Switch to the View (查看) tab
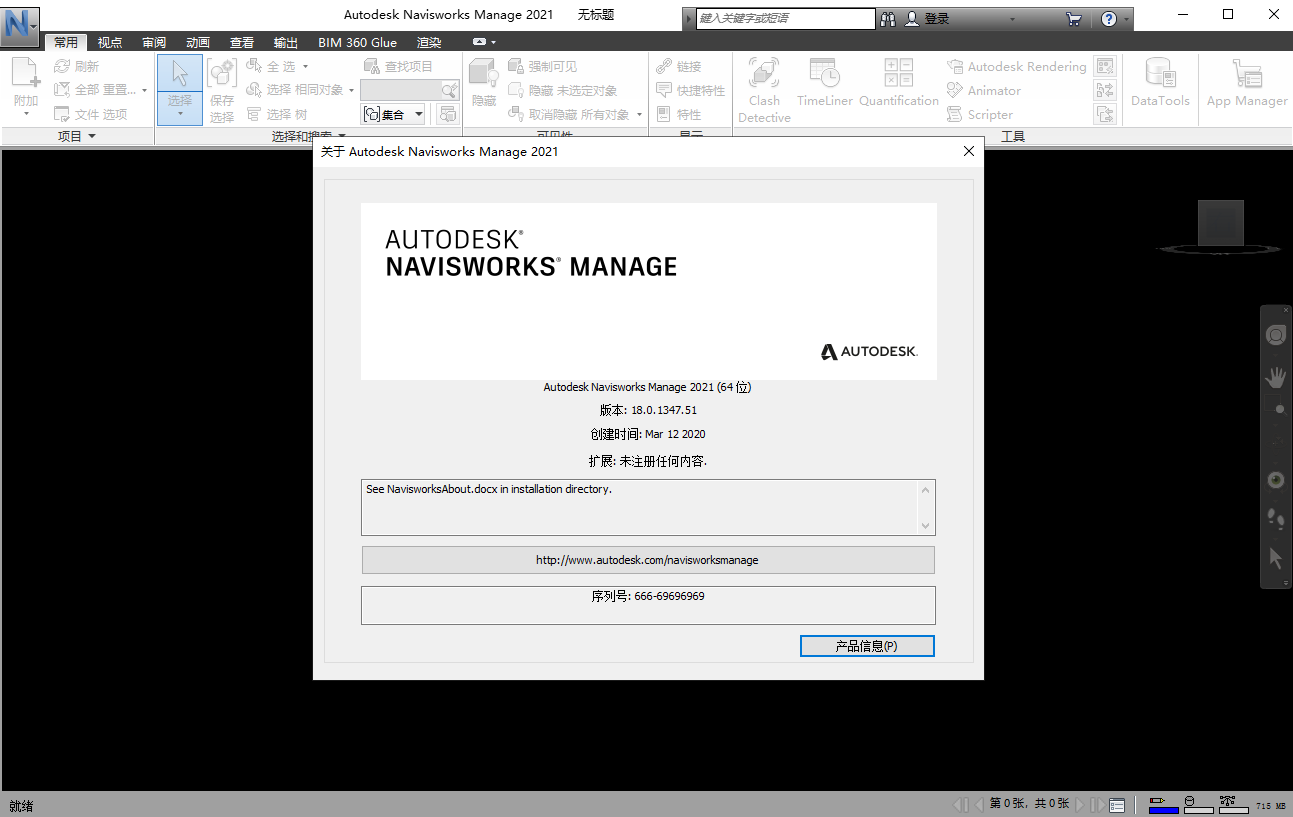Viewport: 1293px width, 817px height. (242, 42)
